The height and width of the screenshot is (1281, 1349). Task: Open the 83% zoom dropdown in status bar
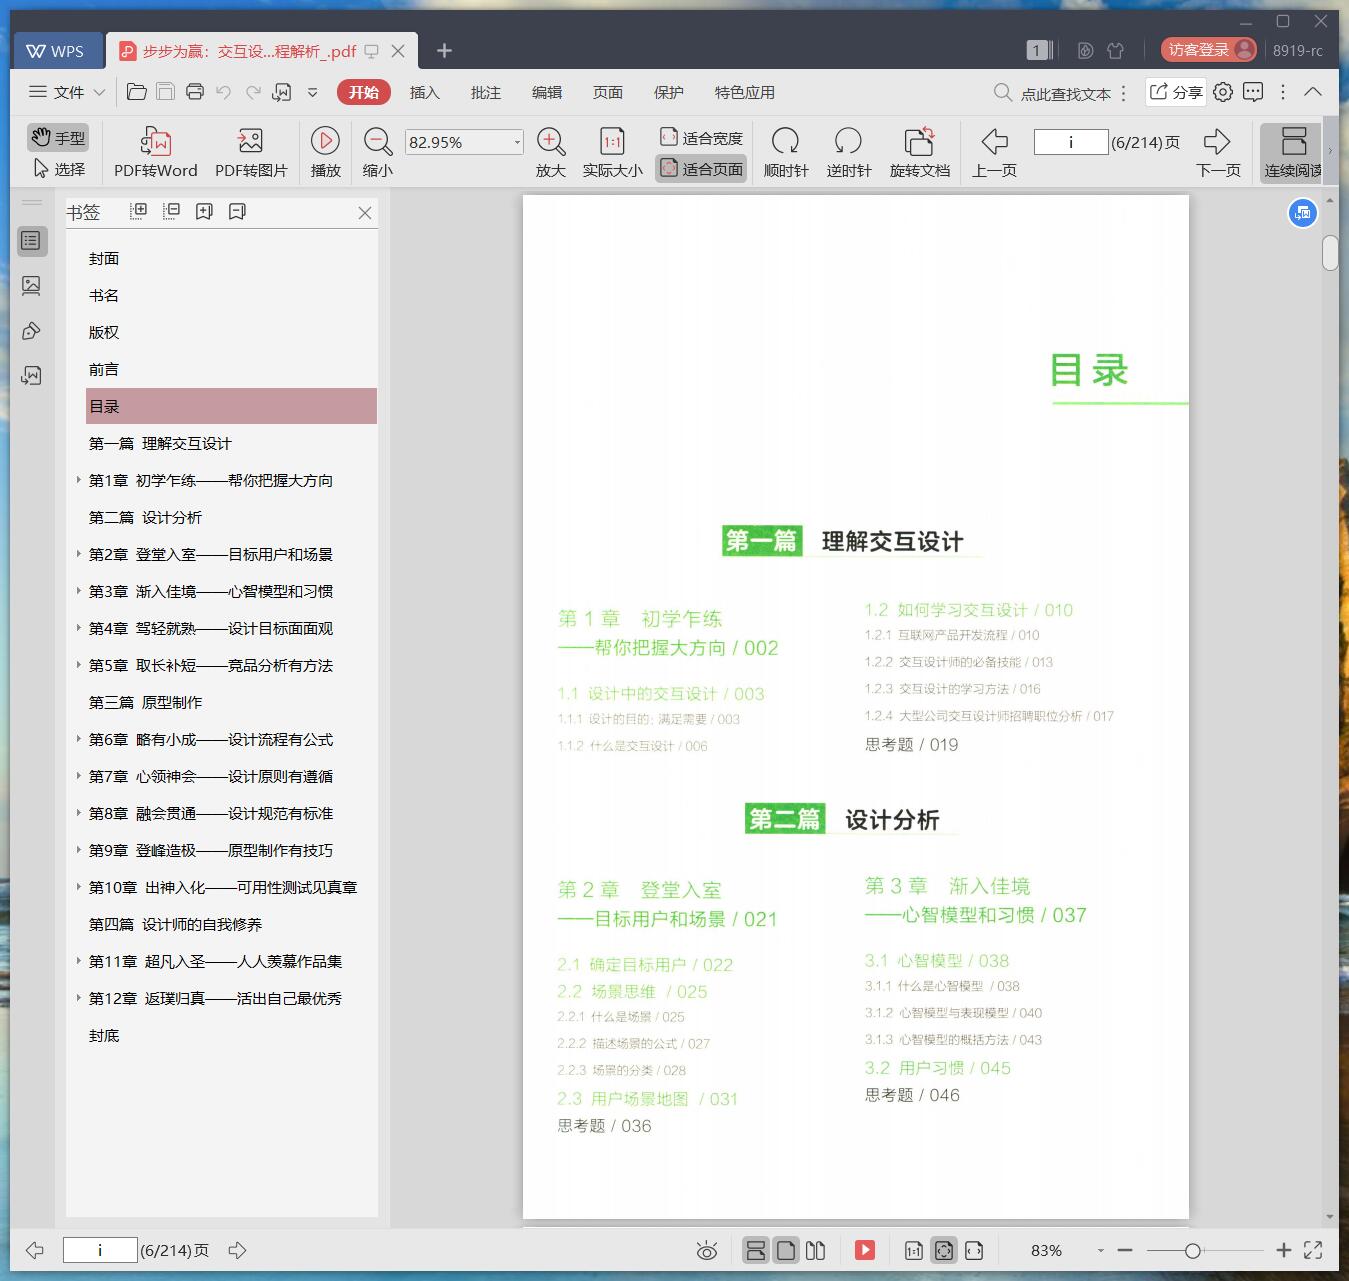pyautogui.click(x=1100, y=1250)
